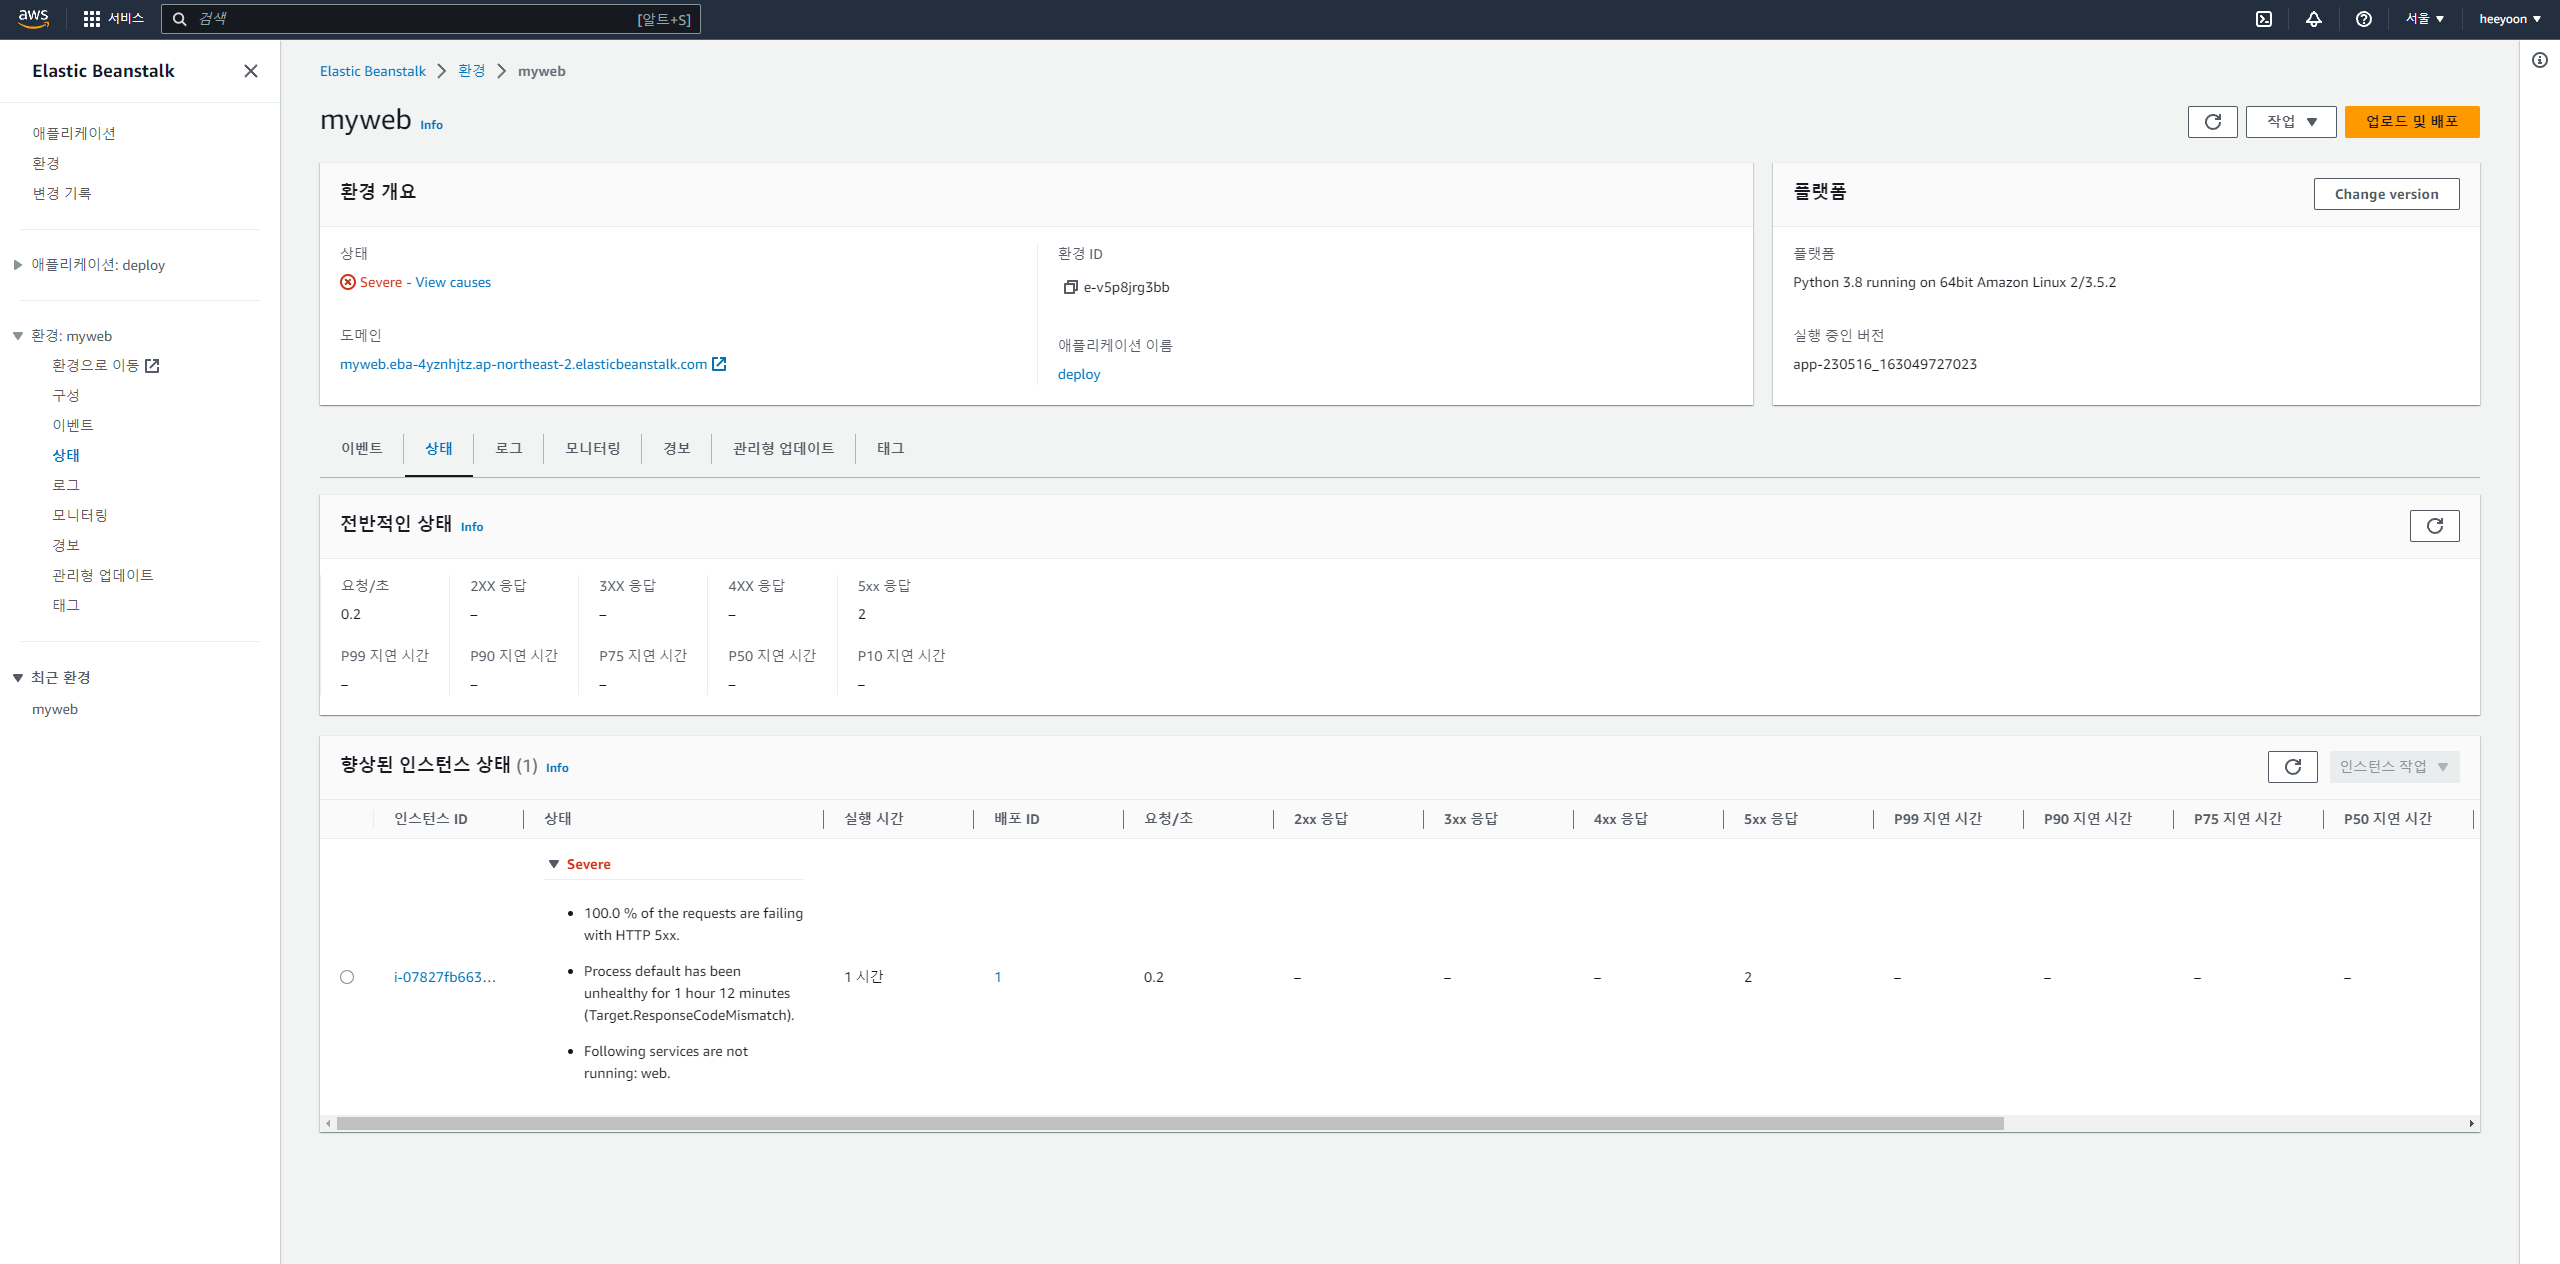Refresh the 전반적인 상태 panel
The height and width of the screenshot is (1264, 2560).
pos(2435,526)
